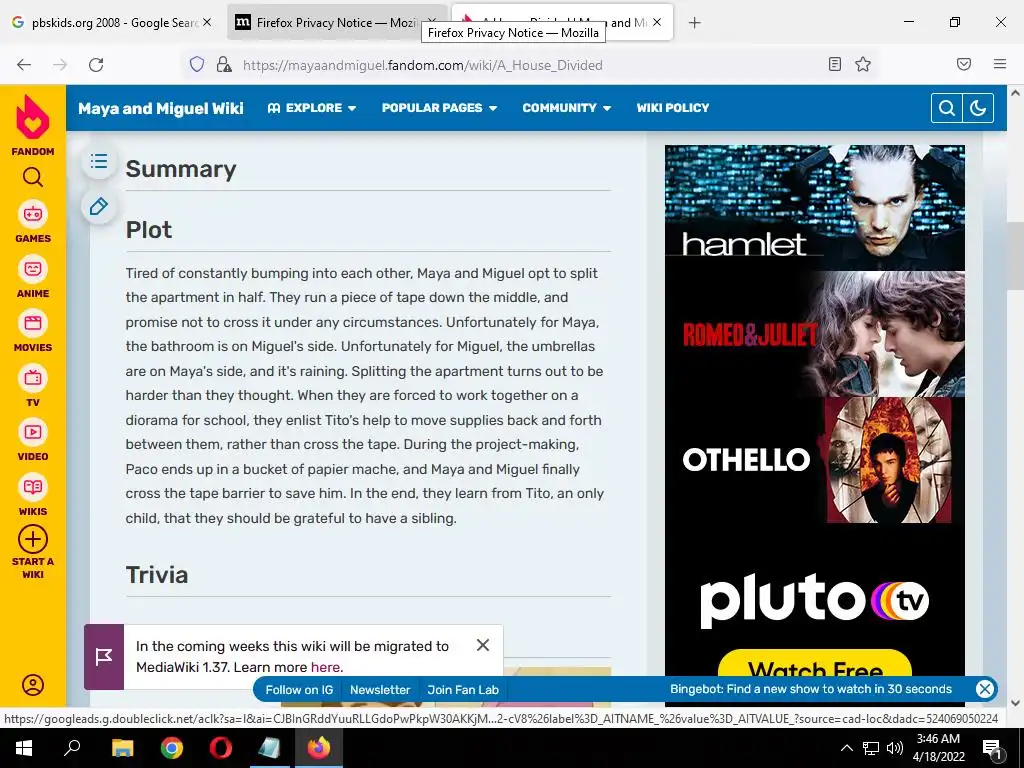Image resolution: width=1024 pixels, height=768 pixels.
Task: Expand the Explore dropdown menu
Action: (312, 108)
